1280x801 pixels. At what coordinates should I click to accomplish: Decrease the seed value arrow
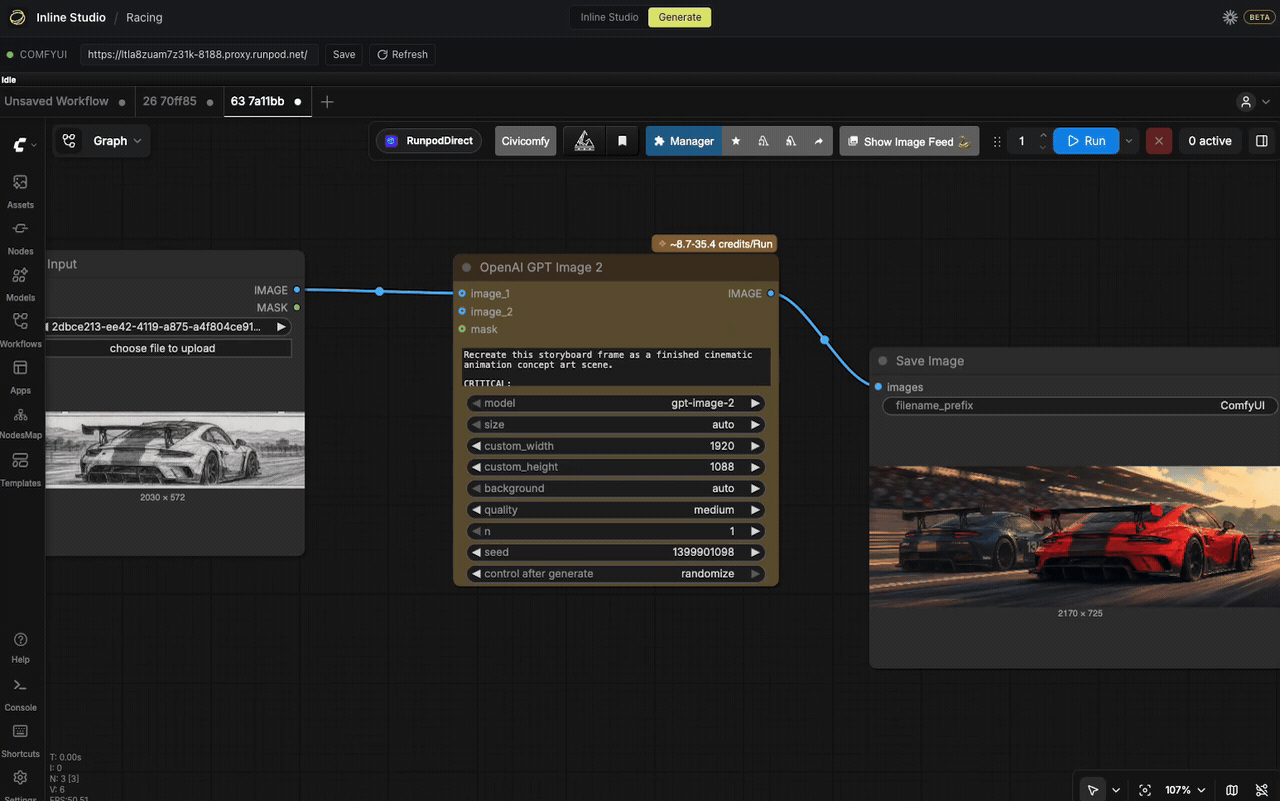(476, 552)
